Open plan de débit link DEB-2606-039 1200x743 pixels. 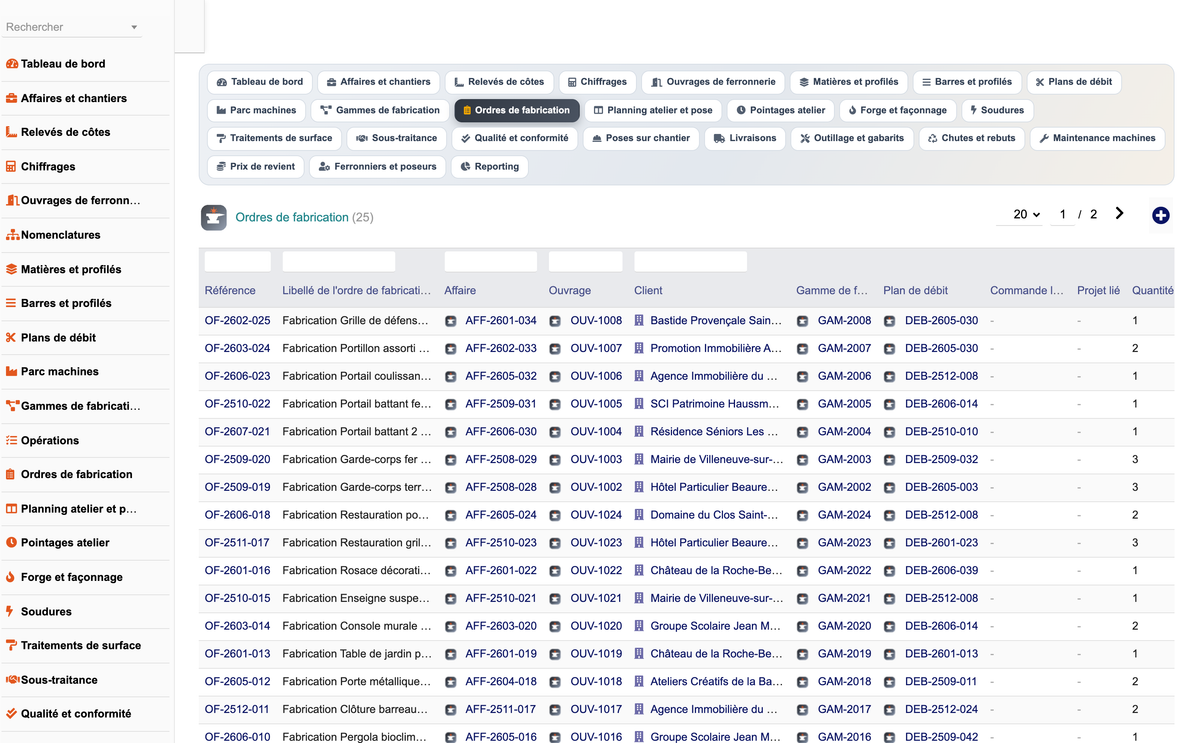[x=941, y=571]
